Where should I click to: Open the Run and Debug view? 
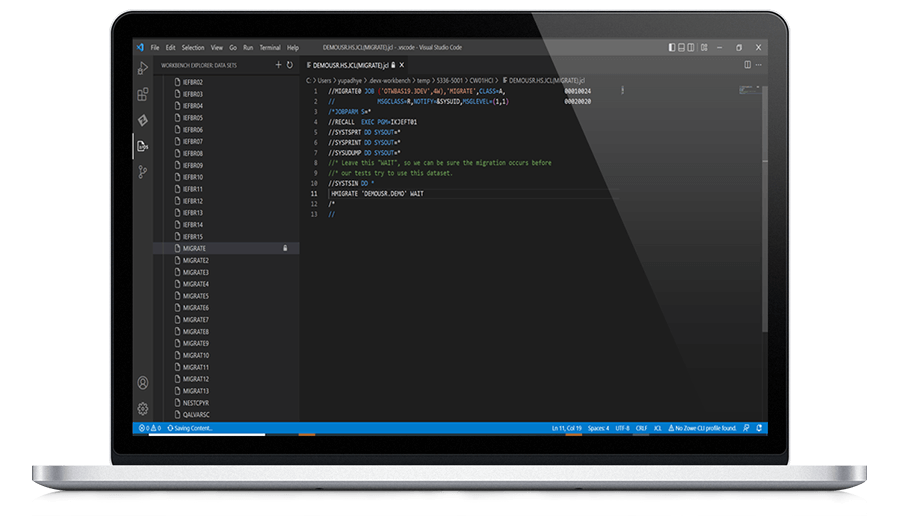pos(143,68)
